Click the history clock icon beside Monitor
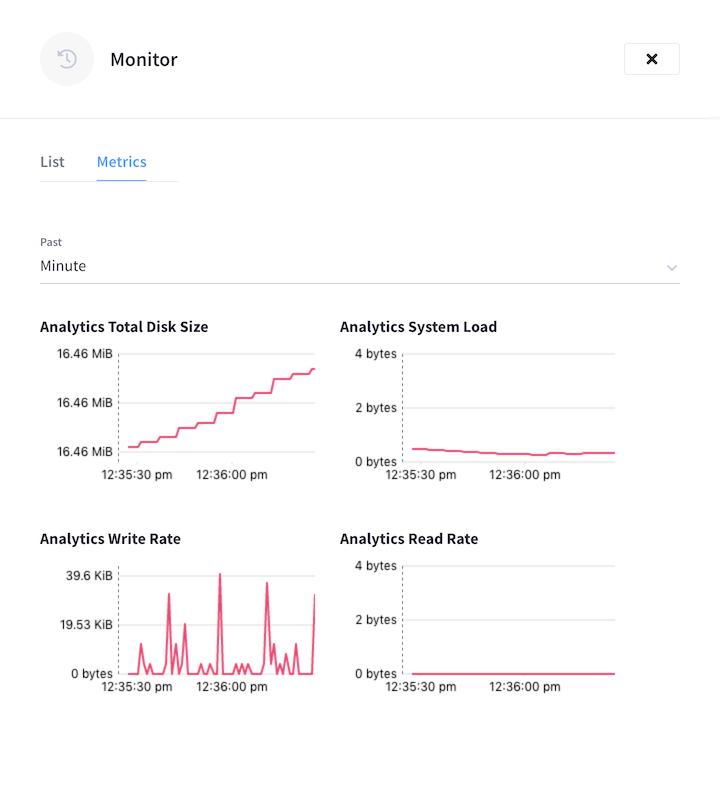 (66, 59)
